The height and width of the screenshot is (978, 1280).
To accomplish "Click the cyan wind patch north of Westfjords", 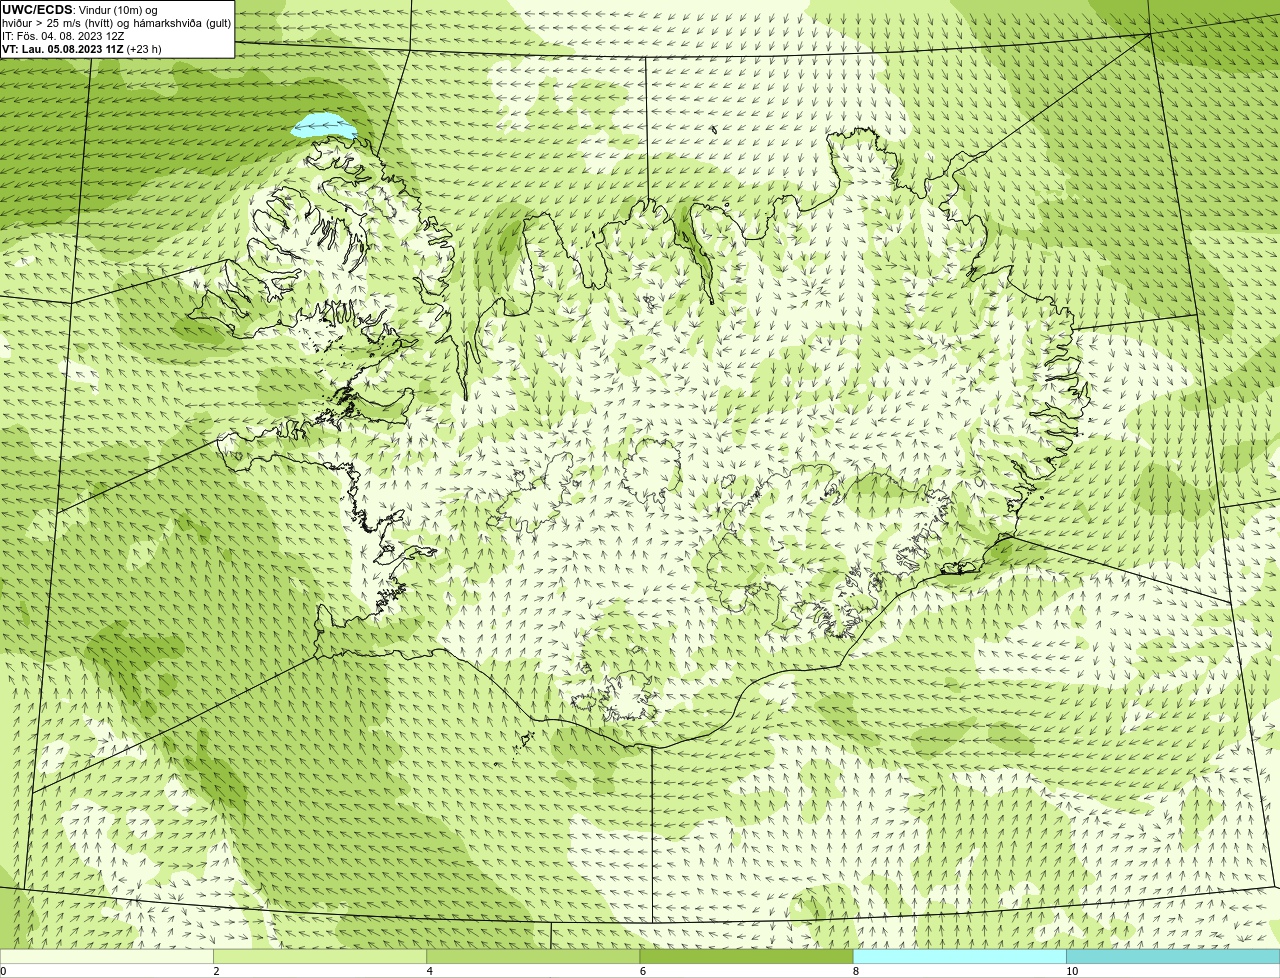I will pyautogui.click(x=325, y=126).
